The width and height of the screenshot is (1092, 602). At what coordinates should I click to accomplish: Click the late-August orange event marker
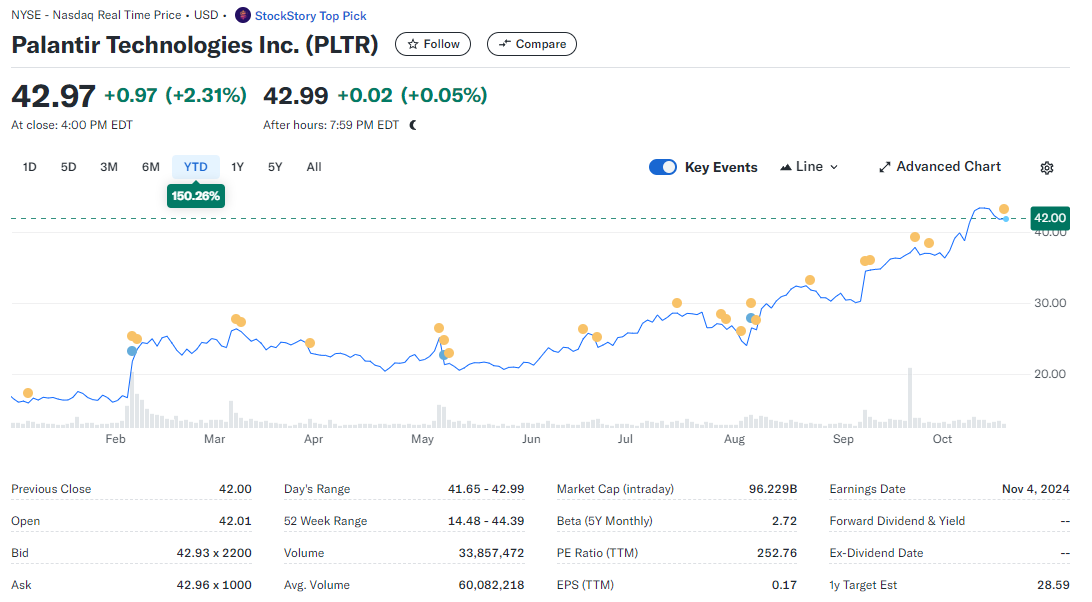[x=809, y=280]
